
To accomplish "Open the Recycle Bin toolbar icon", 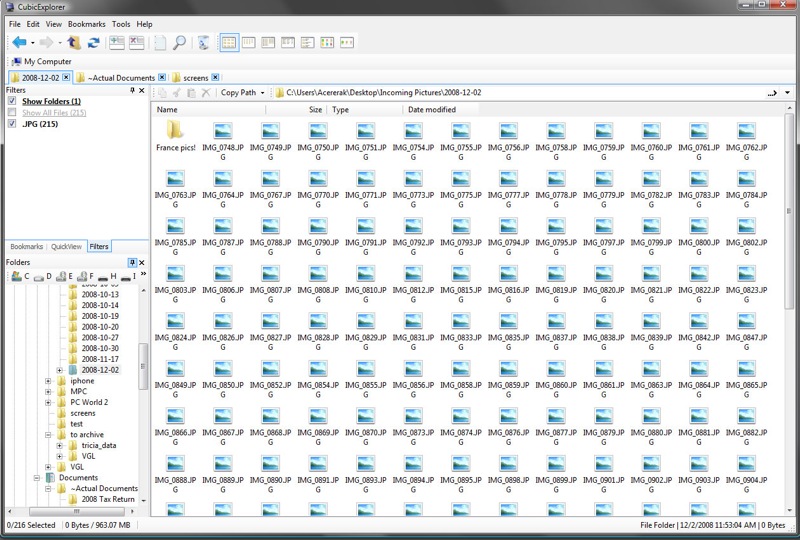I will pyautogui.click(x=203, y=42).
